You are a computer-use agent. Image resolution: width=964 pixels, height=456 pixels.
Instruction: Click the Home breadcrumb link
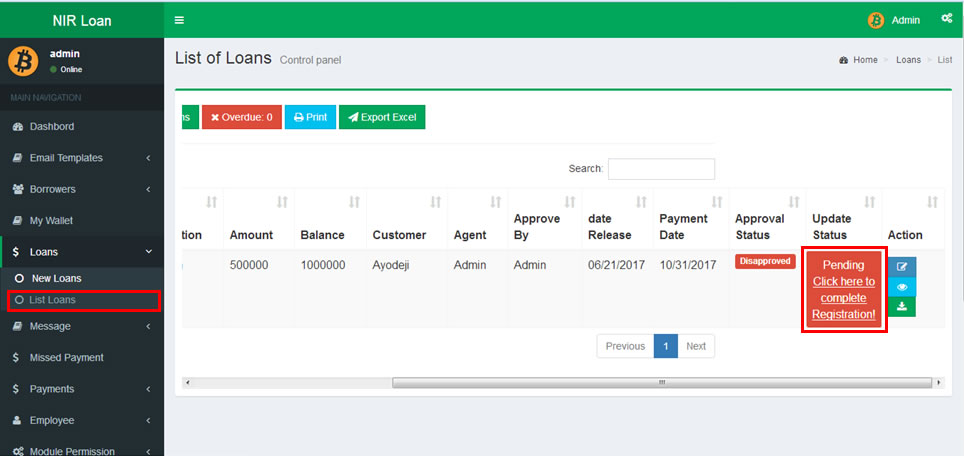[858, 60]
